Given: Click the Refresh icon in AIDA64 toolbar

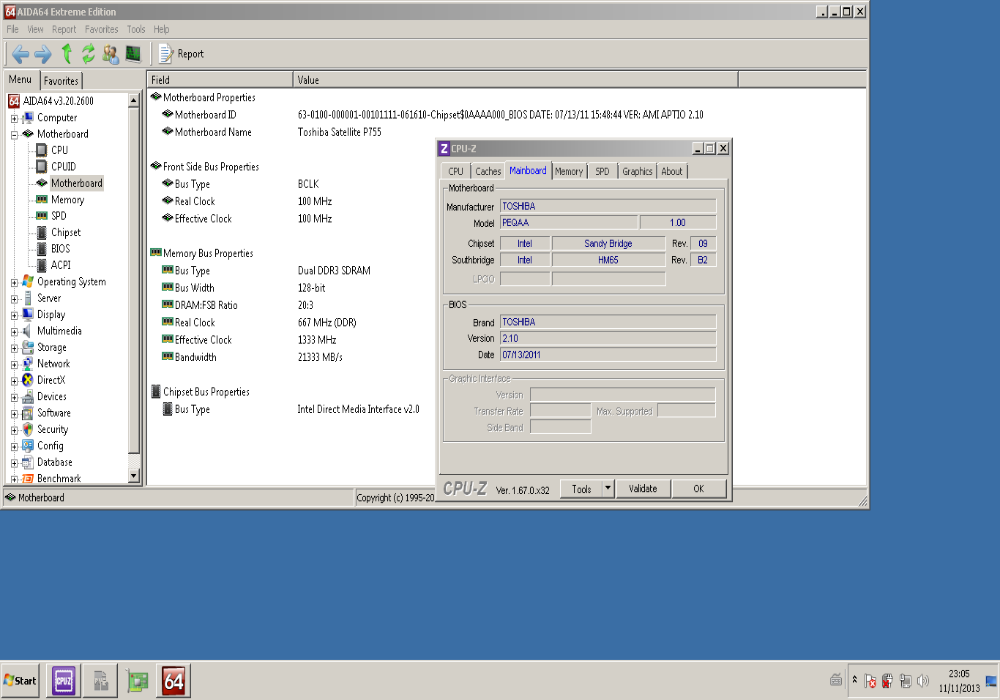Looking at the screenshot, I should 88,54.
